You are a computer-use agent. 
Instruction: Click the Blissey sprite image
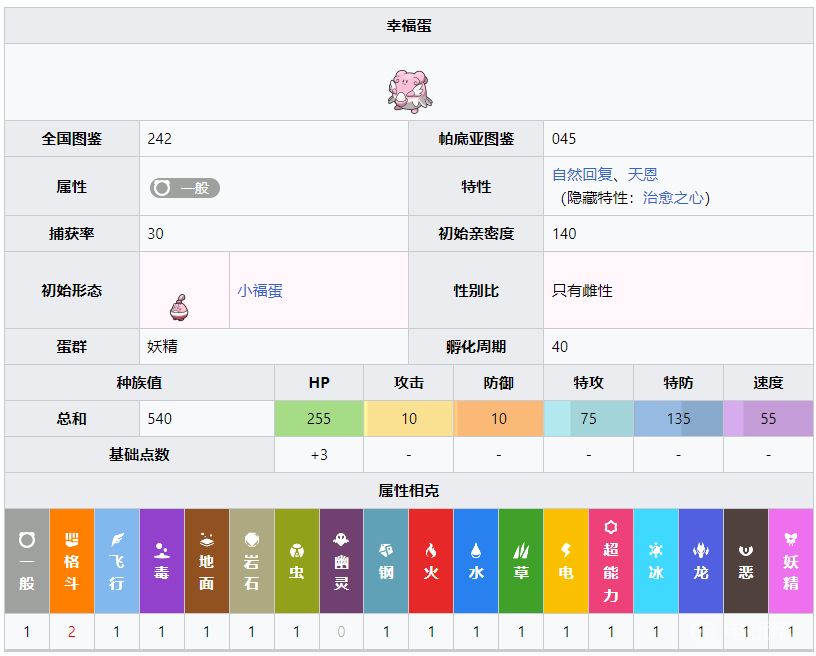pyautogui.click(x=410, y=91)
